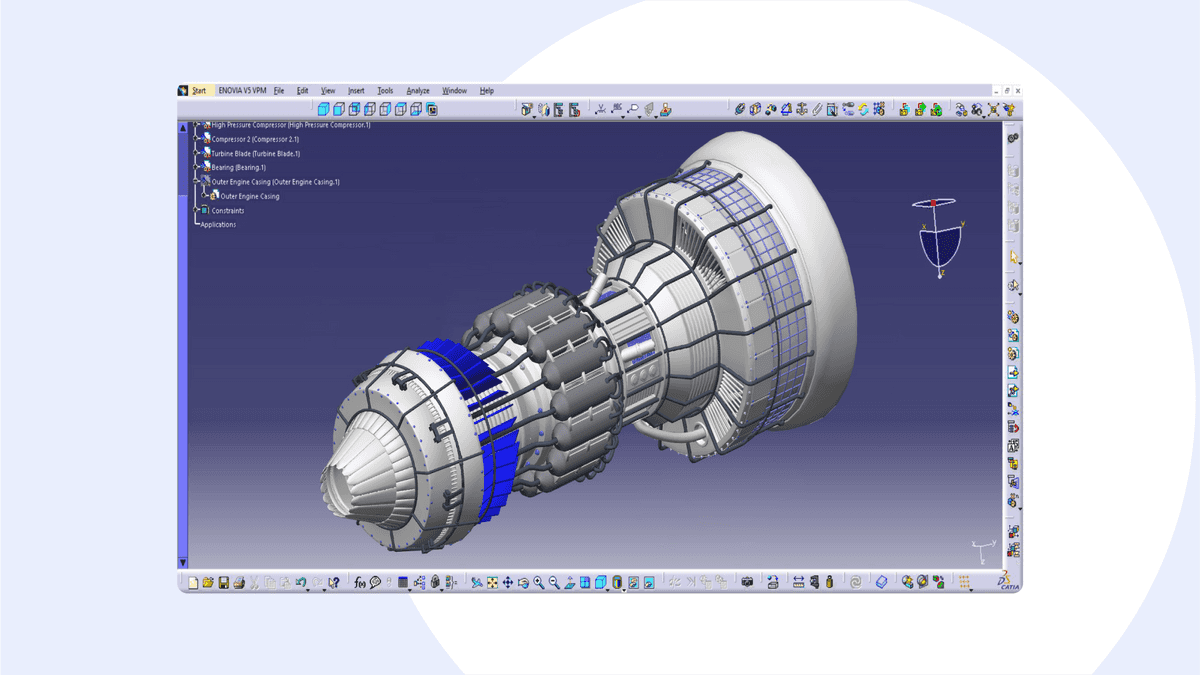Click the tree scrollbar down arrow
Screen dimensions: 1200x675
click(x=183, y=563)
